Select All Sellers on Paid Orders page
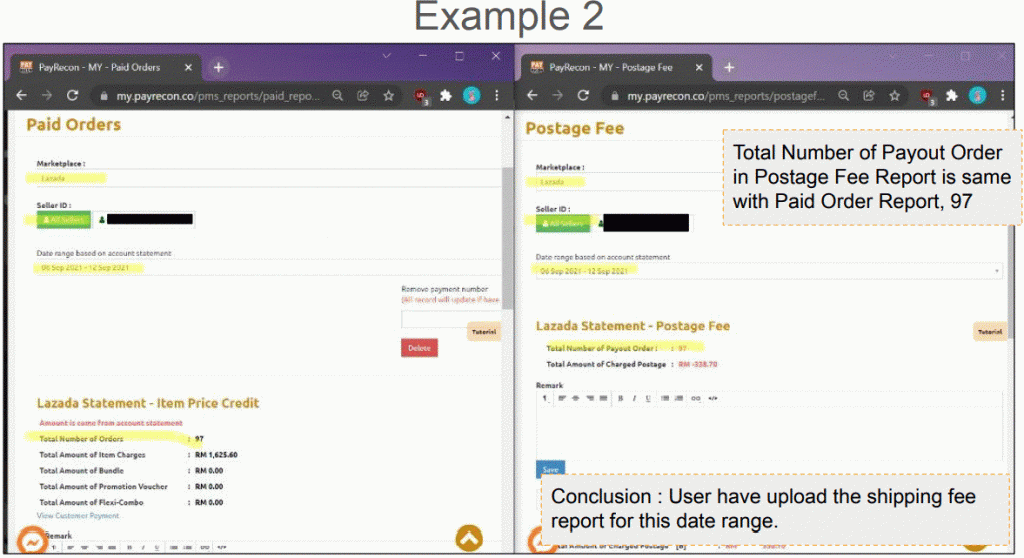 (63, 220)
